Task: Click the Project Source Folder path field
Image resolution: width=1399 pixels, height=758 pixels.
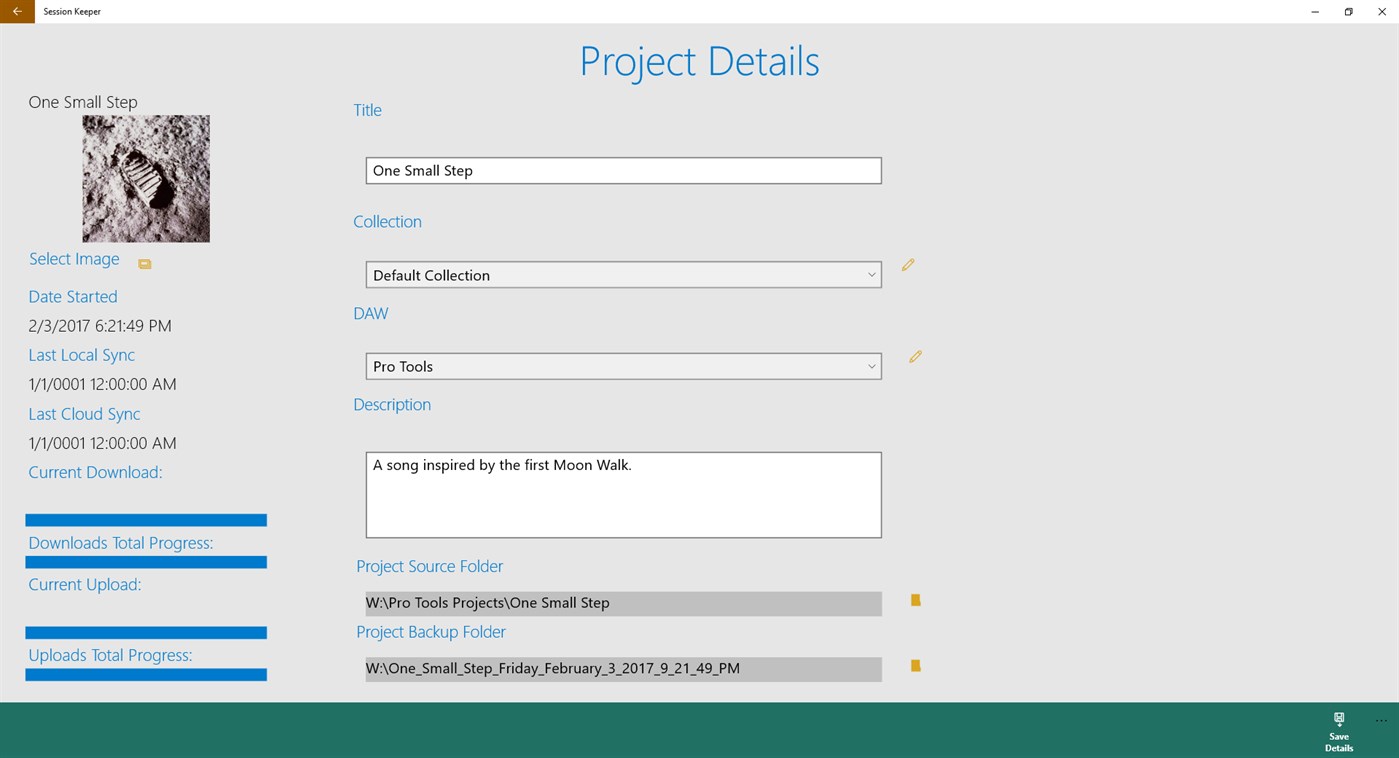Action: [x=623, y=603]
